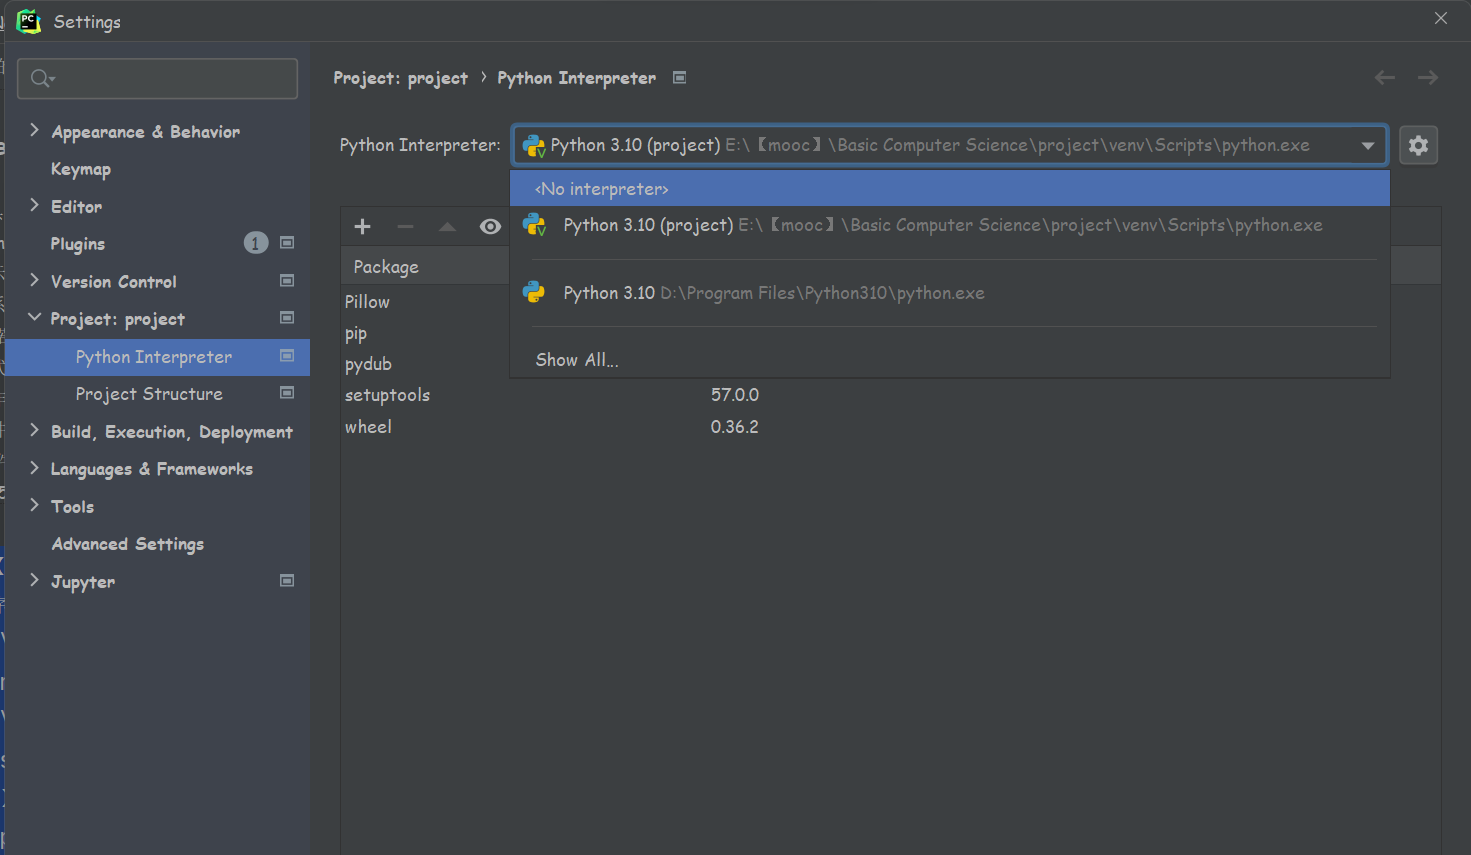1471x855 pixels.
Task: Click the project-level icon beside Python Interpreter breadcrumb
Action: (680, 77)
